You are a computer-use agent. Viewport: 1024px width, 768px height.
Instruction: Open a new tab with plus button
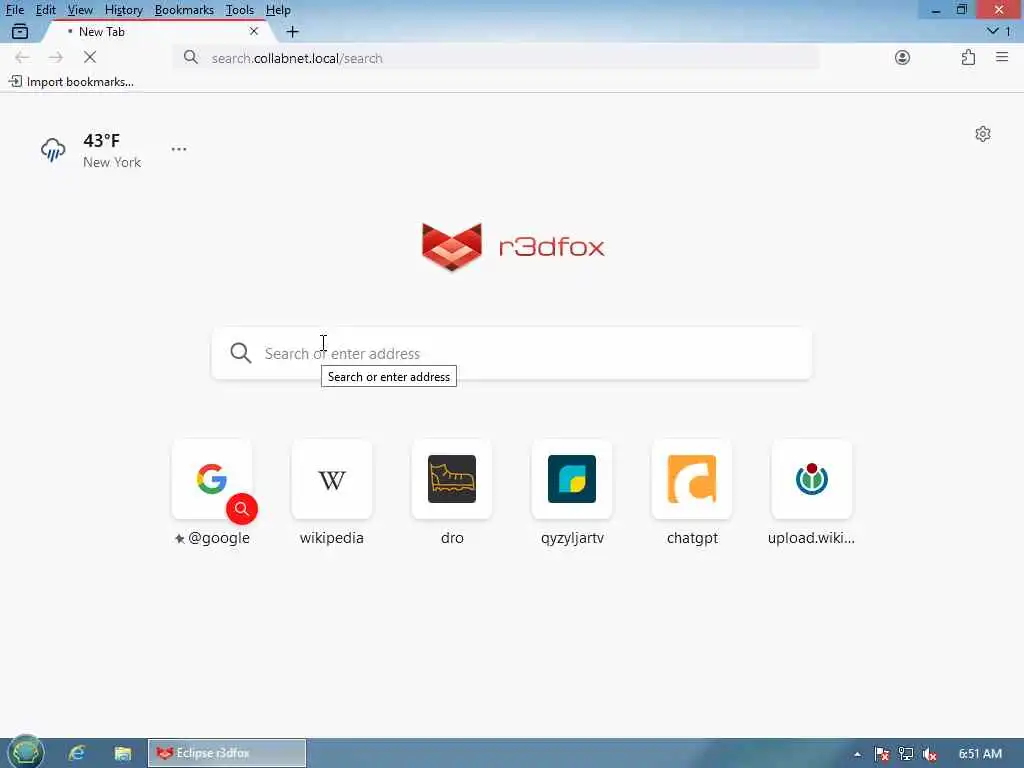(293, 31)
